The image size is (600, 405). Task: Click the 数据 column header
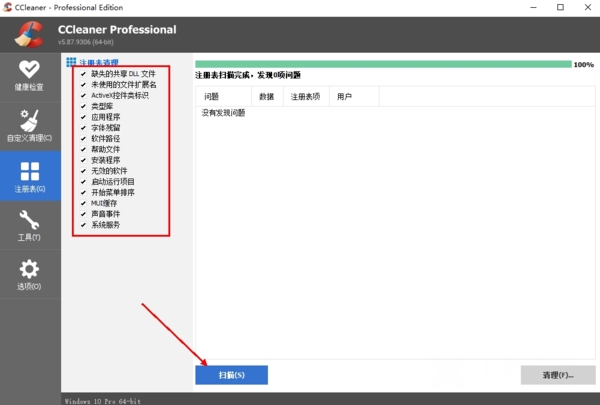[267, 96]
